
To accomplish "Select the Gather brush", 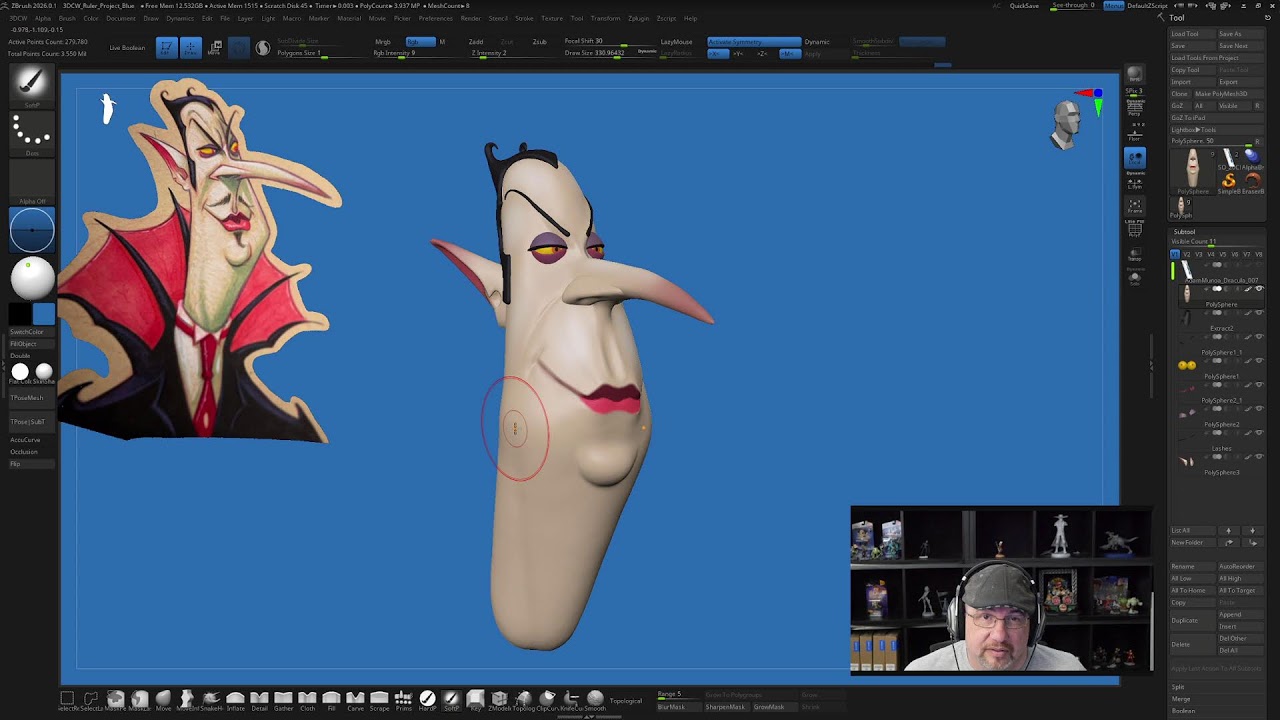I will (283, 700).
